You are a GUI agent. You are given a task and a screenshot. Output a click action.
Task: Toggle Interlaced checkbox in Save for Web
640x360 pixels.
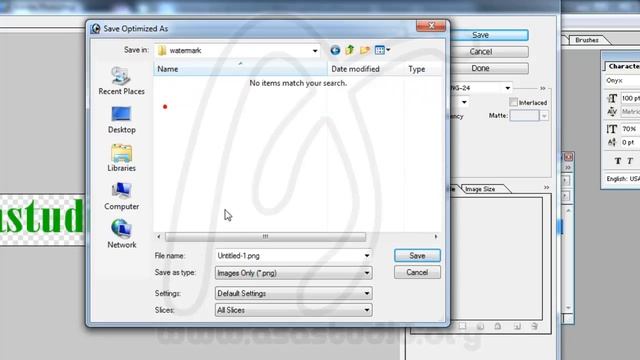[x=513, y=102]
